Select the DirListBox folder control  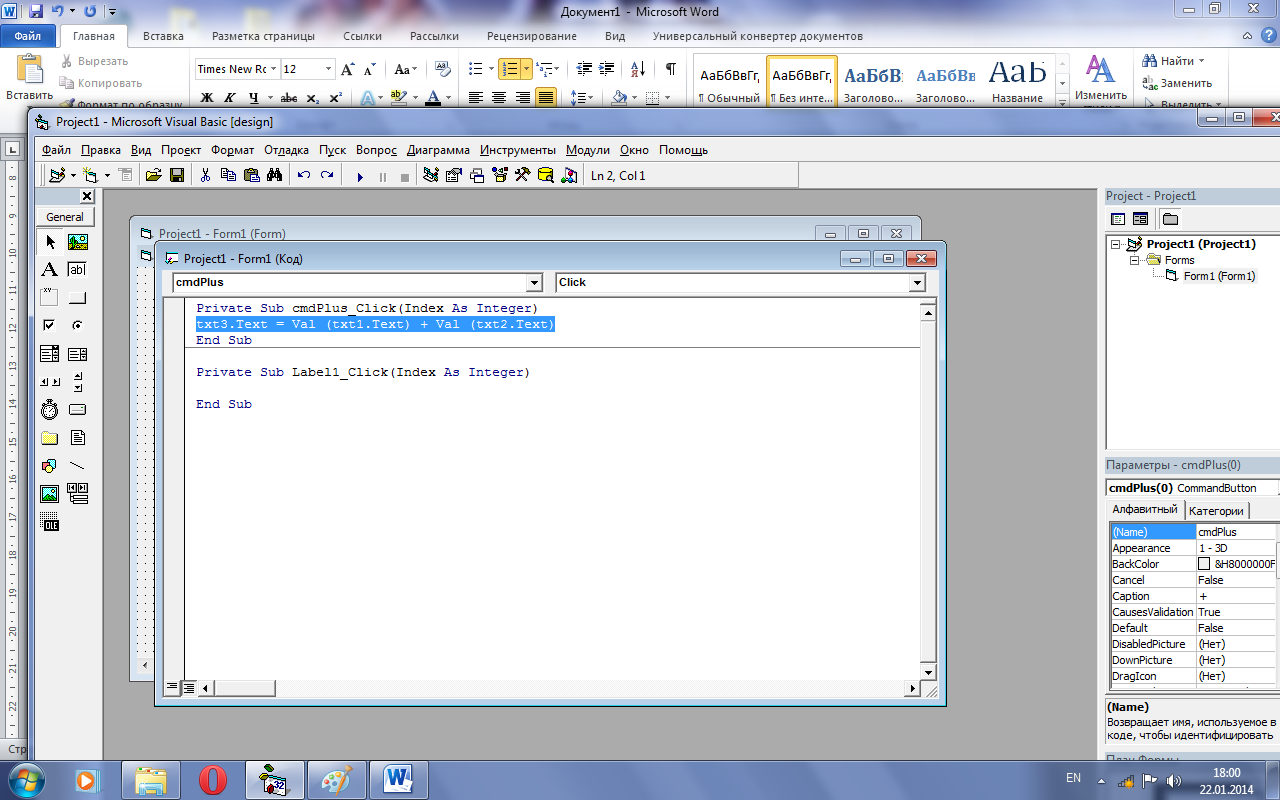click(49, 438)
